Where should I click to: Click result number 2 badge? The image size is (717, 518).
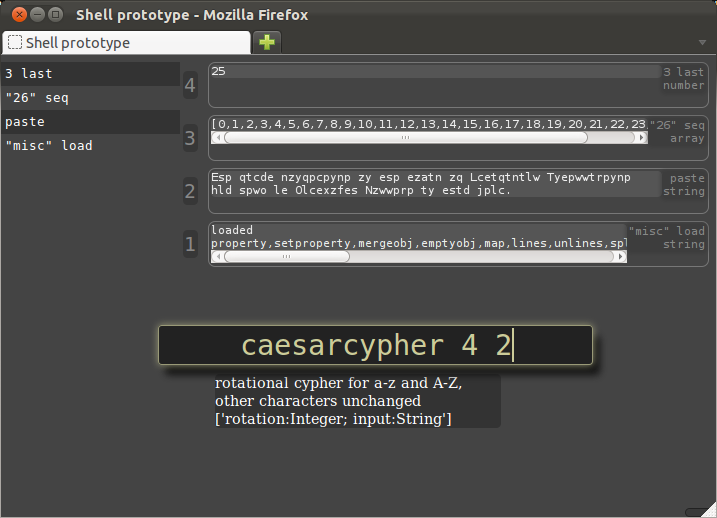190,191
